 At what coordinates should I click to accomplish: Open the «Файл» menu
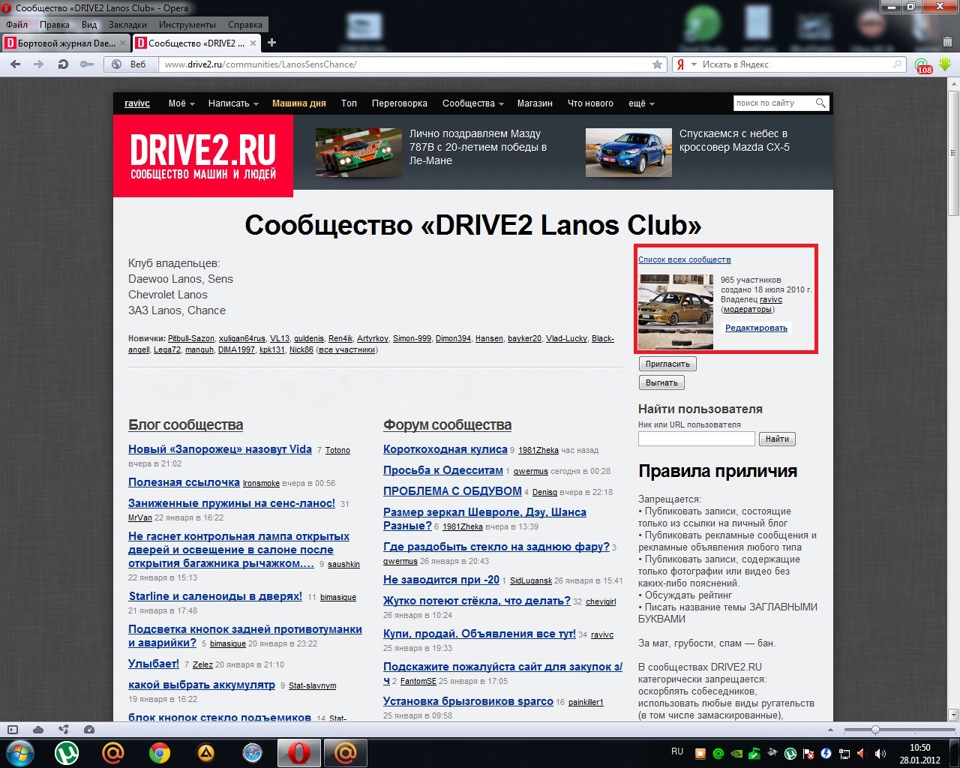pyautogui.click(x=17, y=24)
